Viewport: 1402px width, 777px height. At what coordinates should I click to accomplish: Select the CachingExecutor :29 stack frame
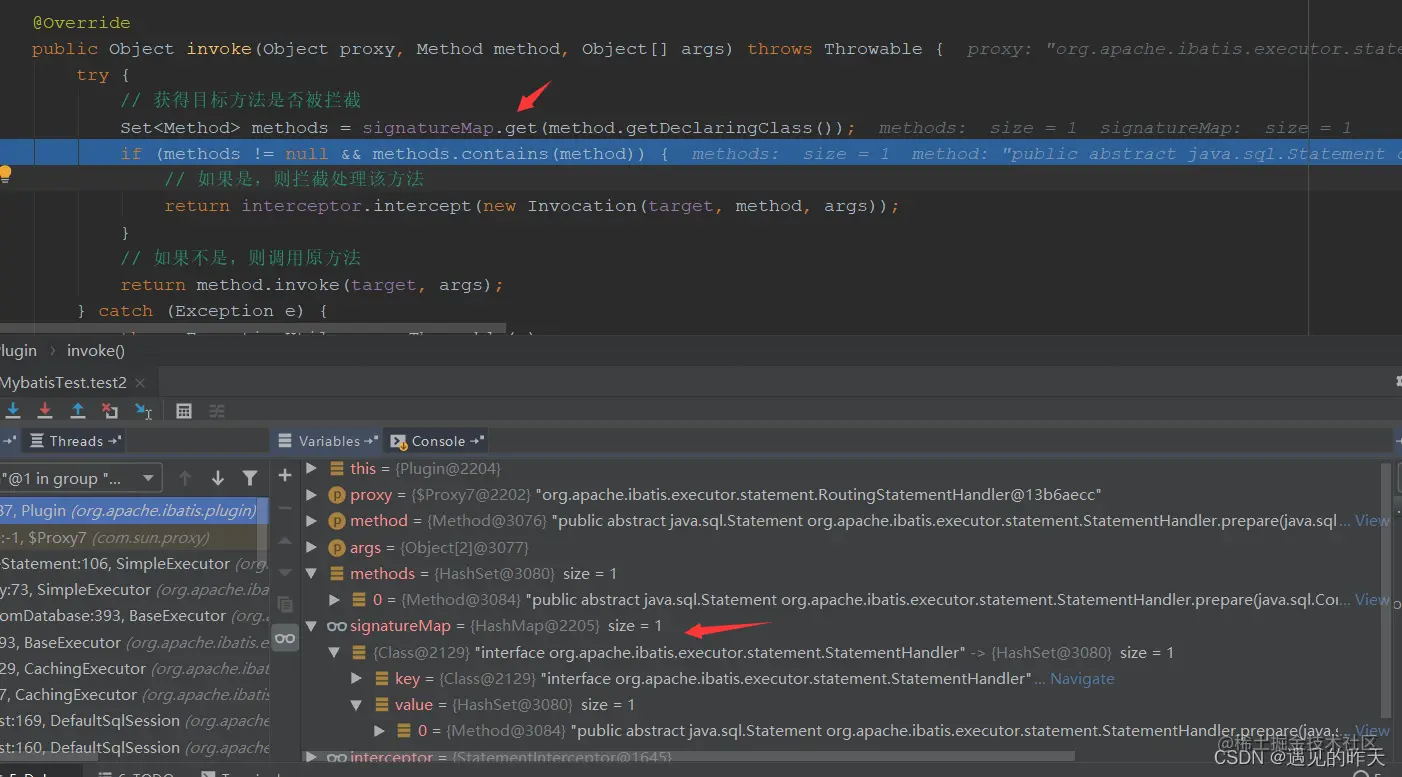pos(134,668)
